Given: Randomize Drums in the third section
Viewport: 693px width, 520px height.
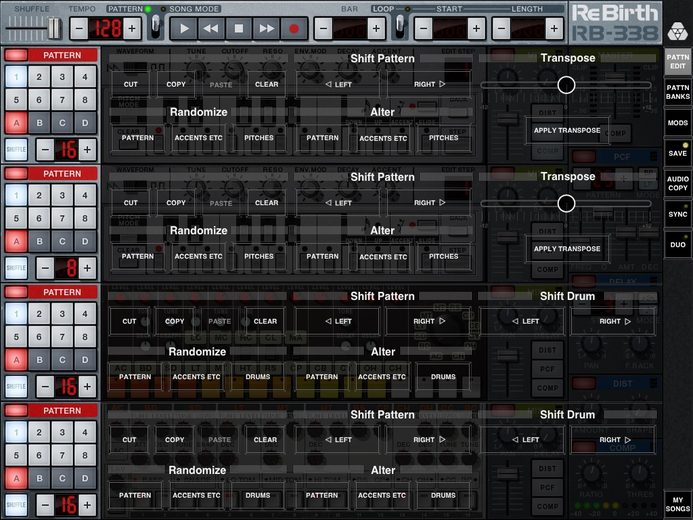Looking at the screenshot, I should pyautogui.click(x=258, y=377).
